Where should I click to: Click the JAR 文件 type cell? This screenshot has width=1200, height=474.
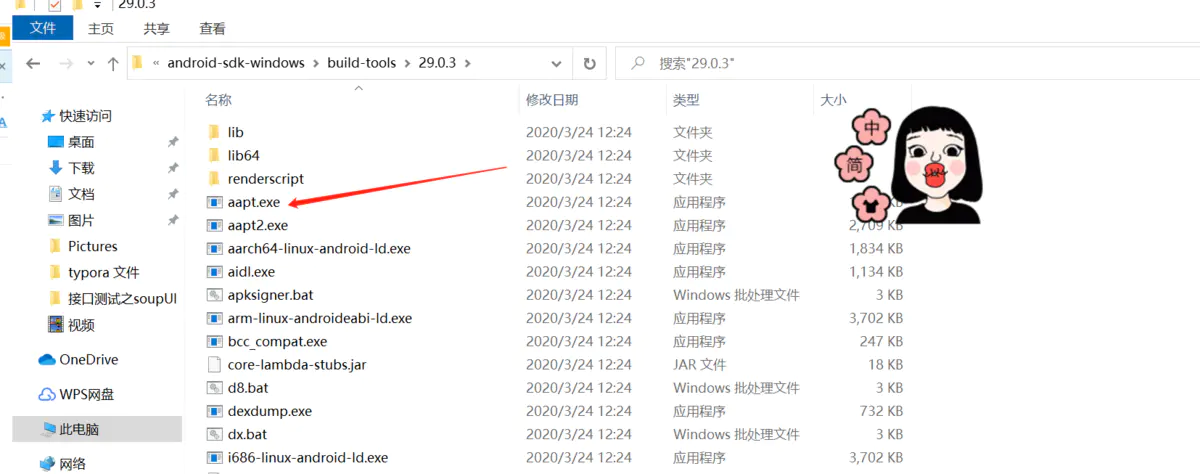[700, 365]
